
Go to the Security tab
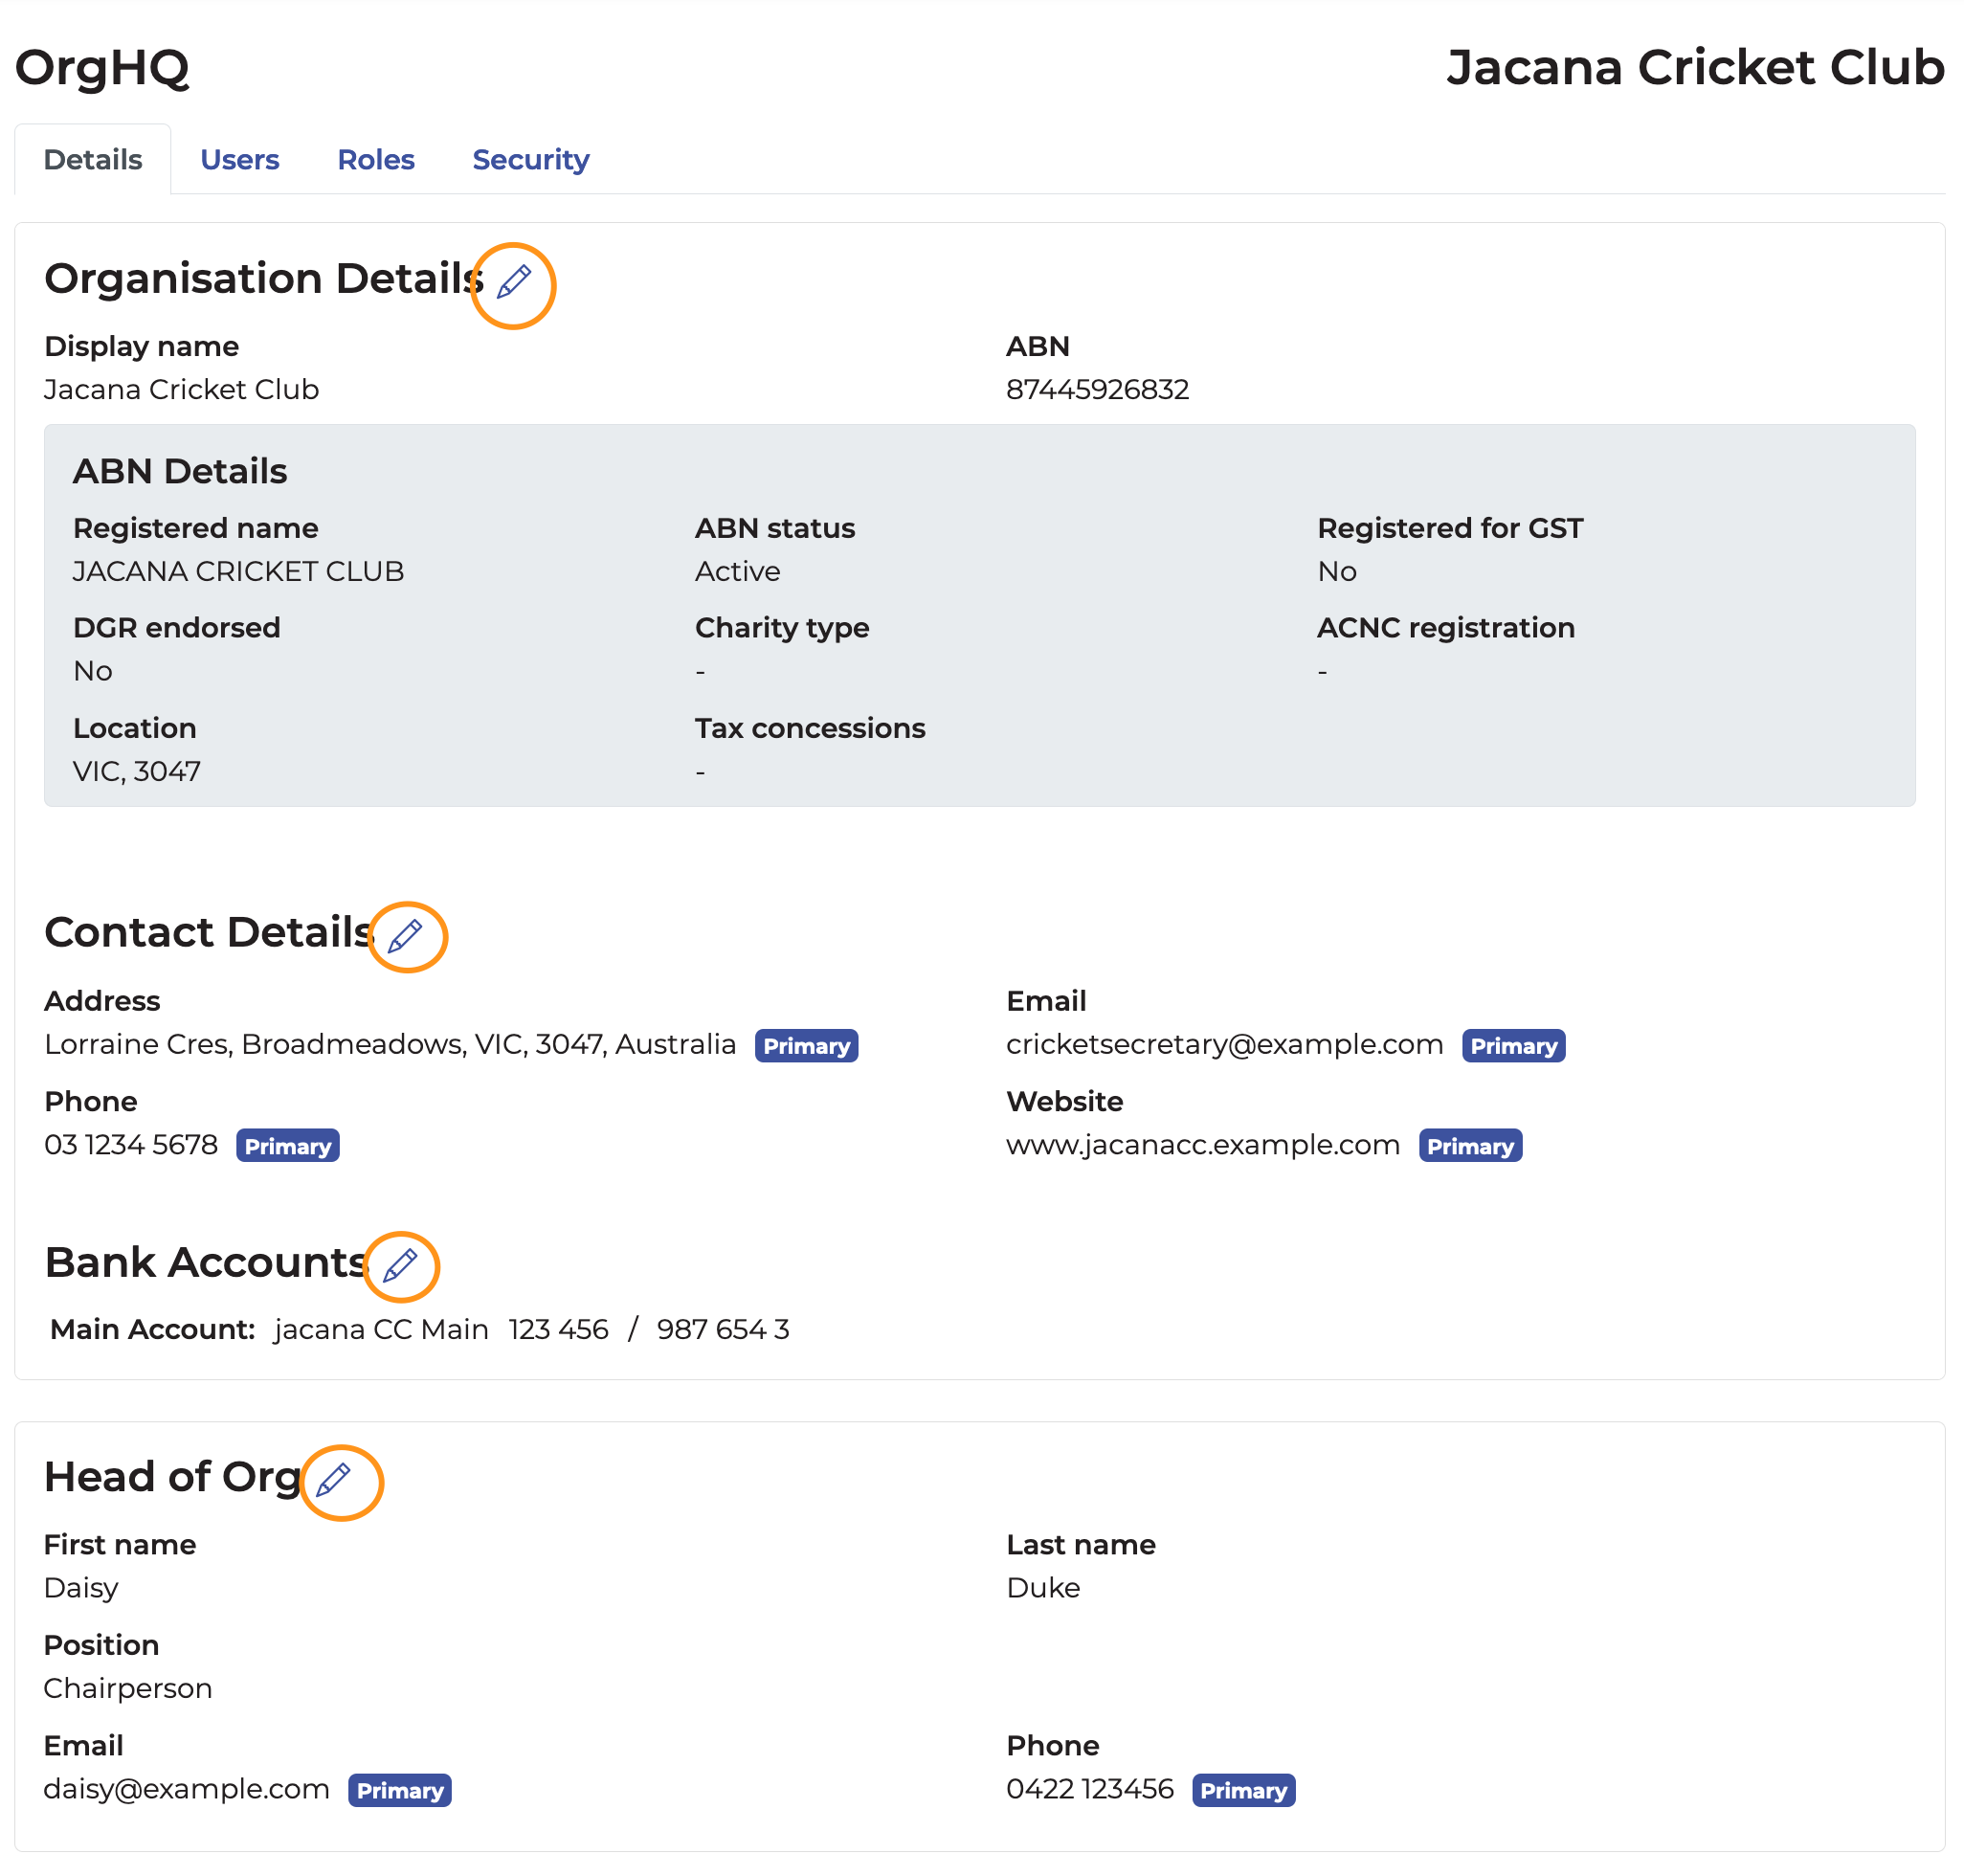pyautogui.click(x=530, y=160)
